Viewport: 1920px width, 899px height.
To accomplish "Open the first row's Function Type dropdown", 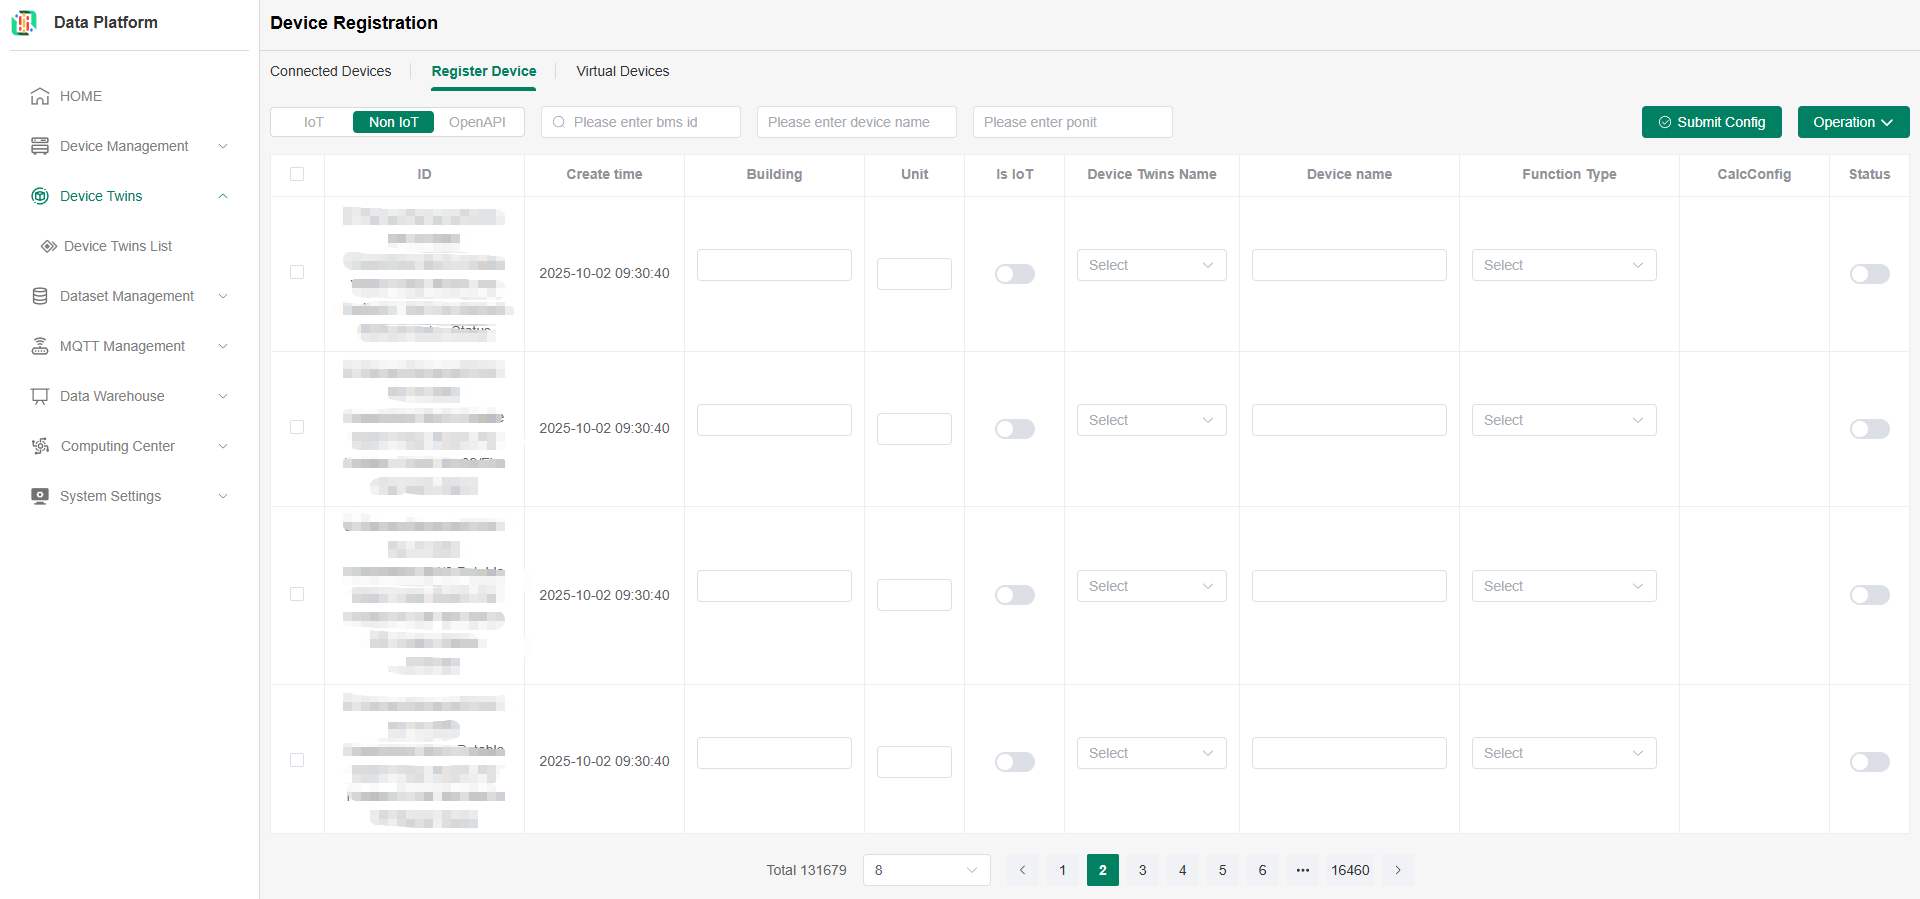I will coord(1563,265).
